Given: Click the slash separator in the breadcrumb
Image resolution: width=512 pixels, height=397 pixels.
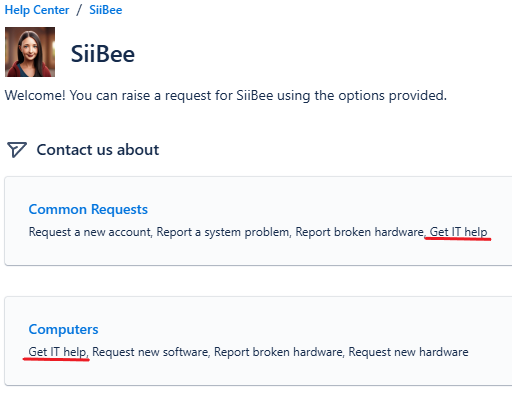Looking at the screenshot, I should pos(79,10).
